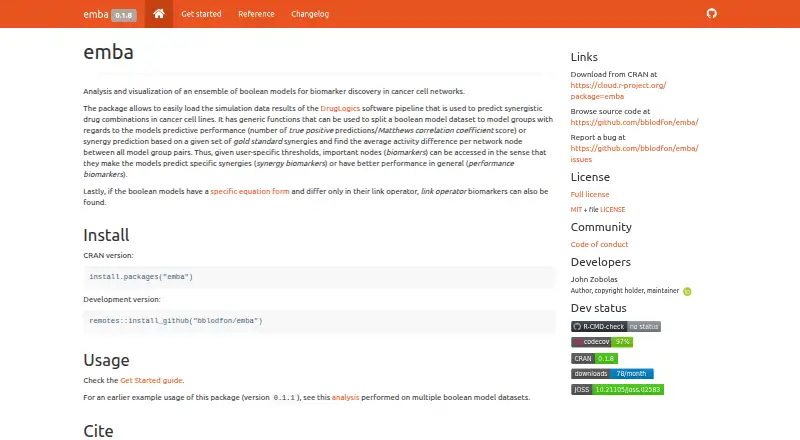Viewport: 800px width, 440px height.
Task: Open the CRAN download URL link
Action: pyautogui.click(x=618, y=90)
